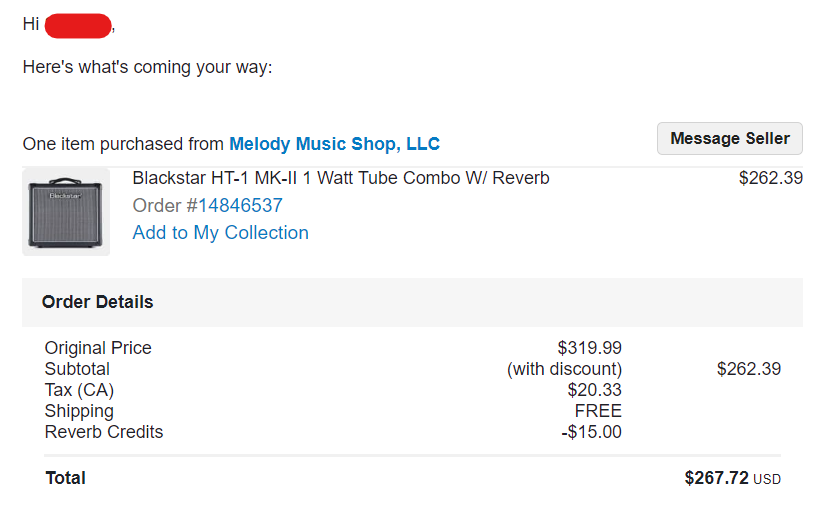
Task: Open the Blackstar amp product thumbnail
Action: pos(66,211)
